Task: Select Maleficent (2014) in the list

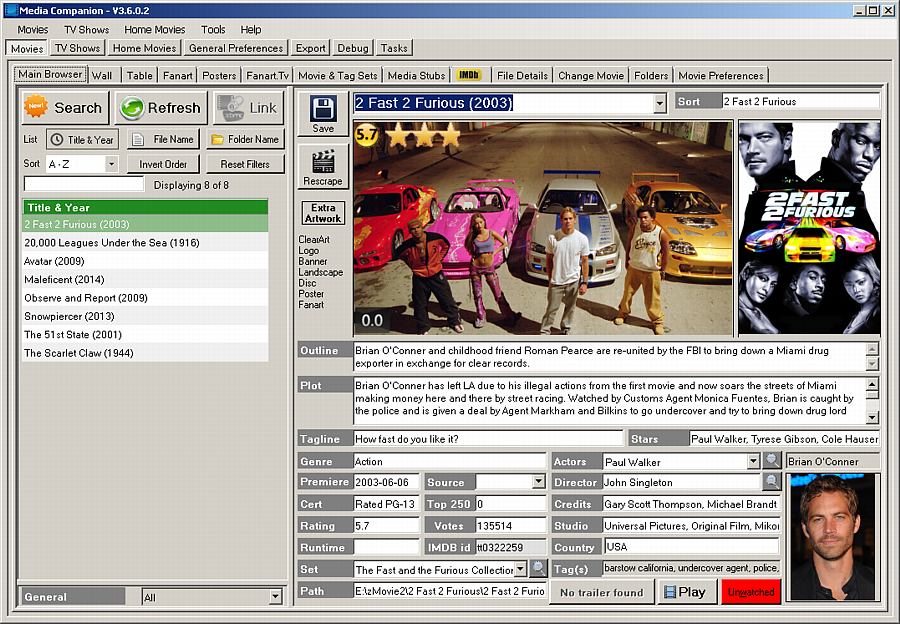Action: [145, 280]
